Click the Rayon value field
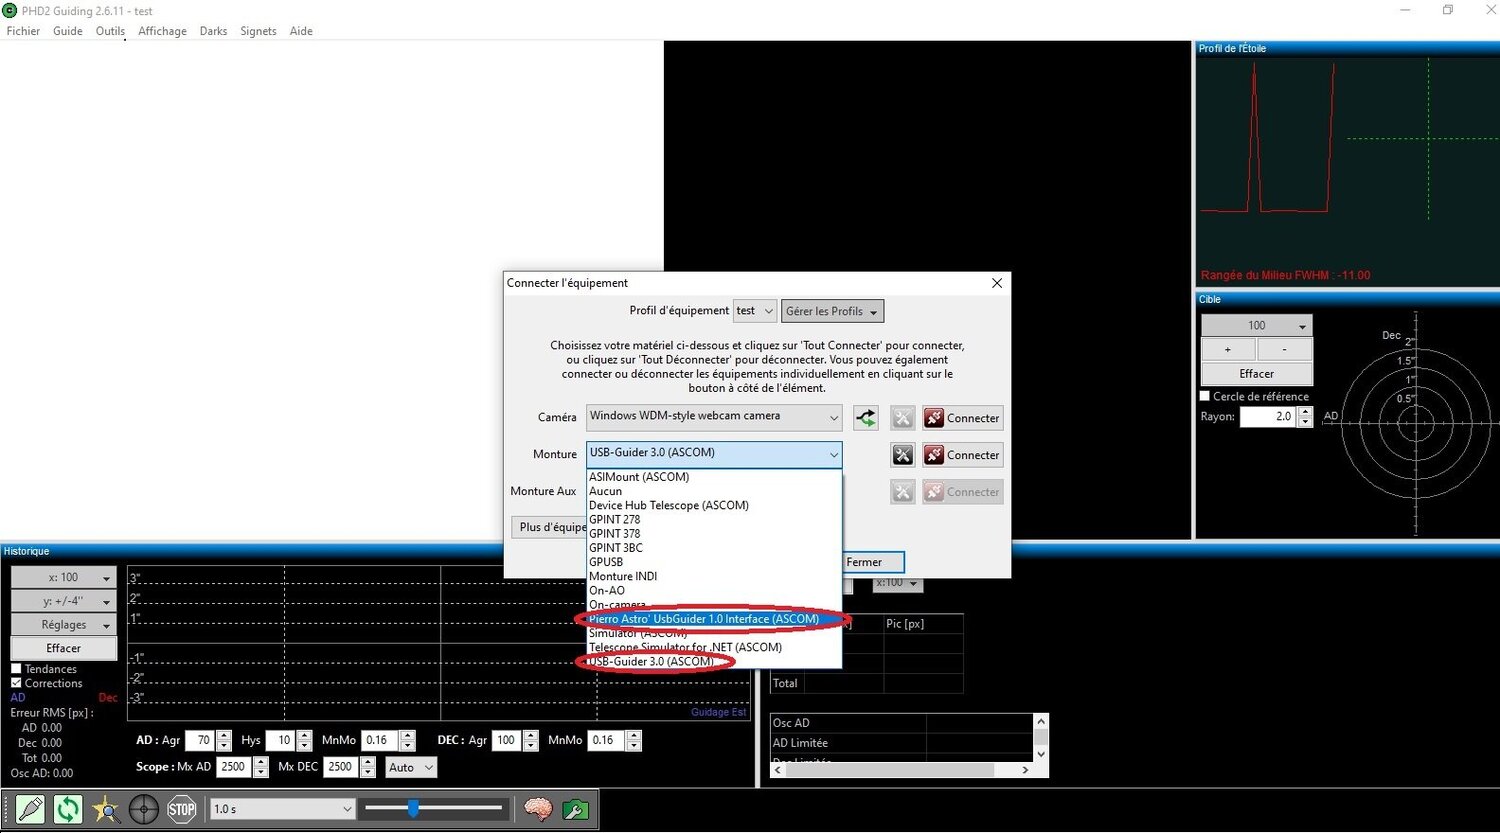This screenshot has height=833, width=1500. 1268,417
